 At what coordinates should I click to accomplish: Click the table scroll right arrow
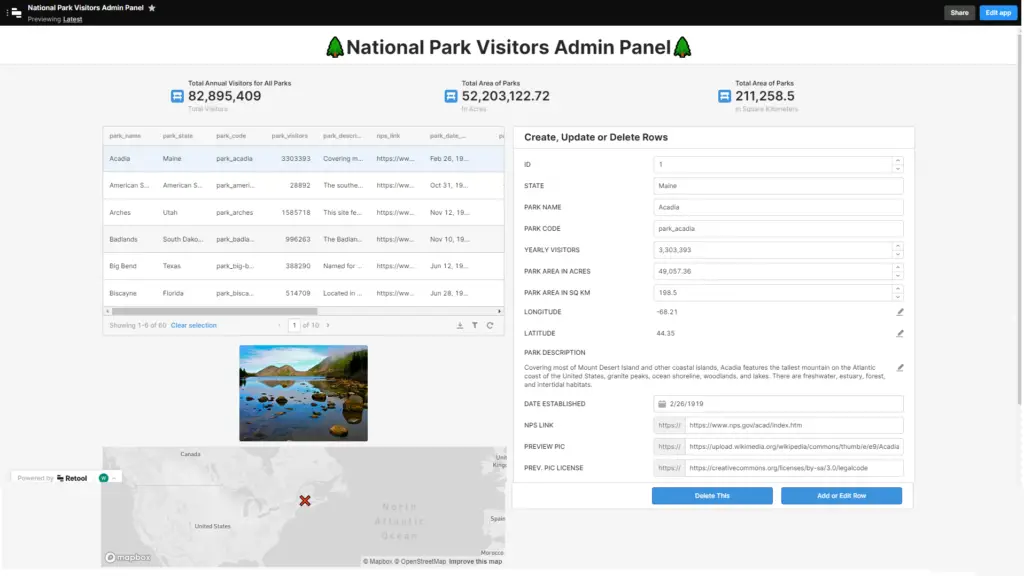500,312
